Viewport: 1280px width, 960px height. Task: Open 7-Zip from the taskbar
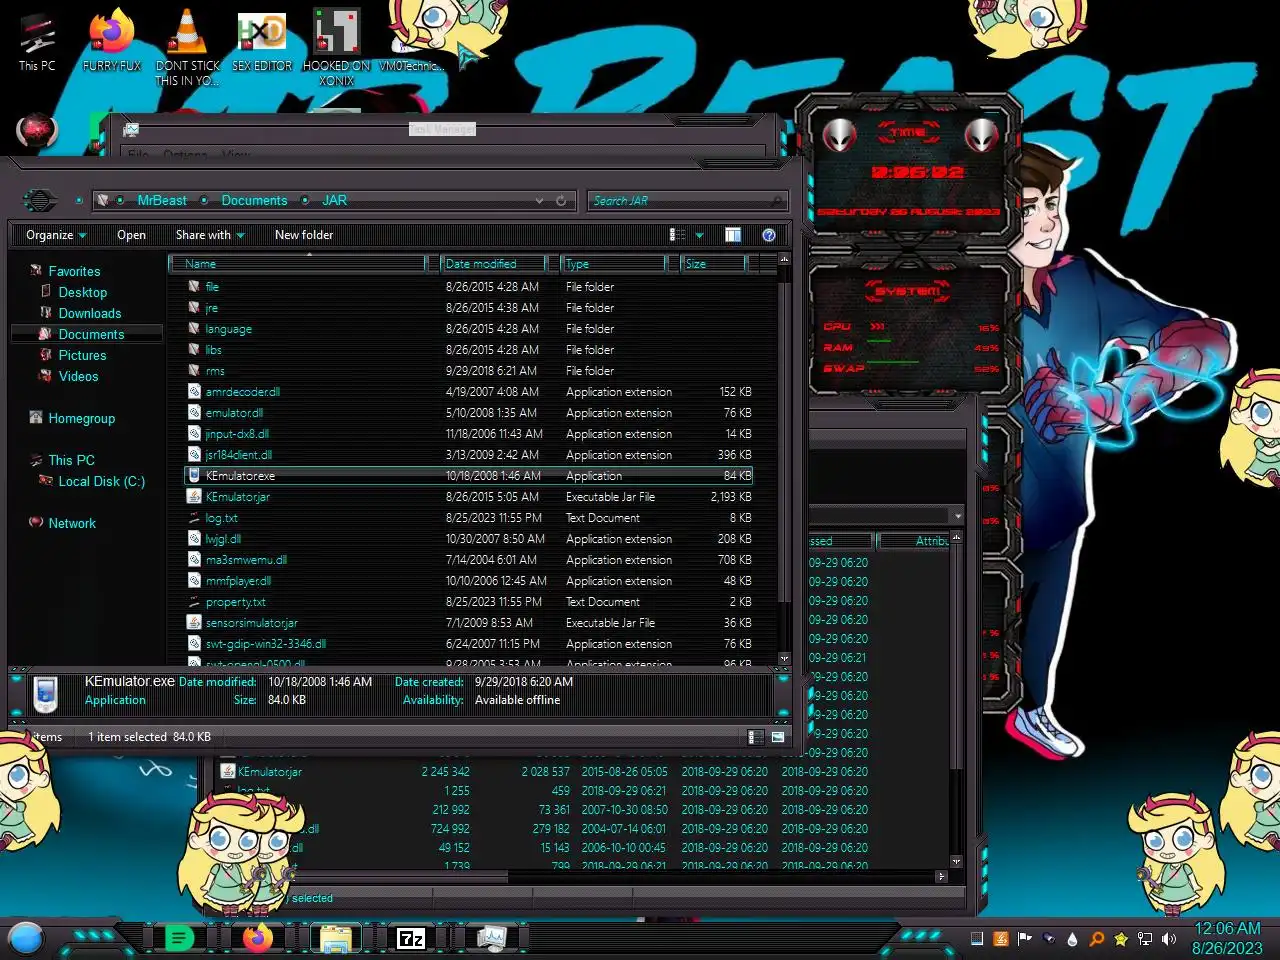pos(411,938)
